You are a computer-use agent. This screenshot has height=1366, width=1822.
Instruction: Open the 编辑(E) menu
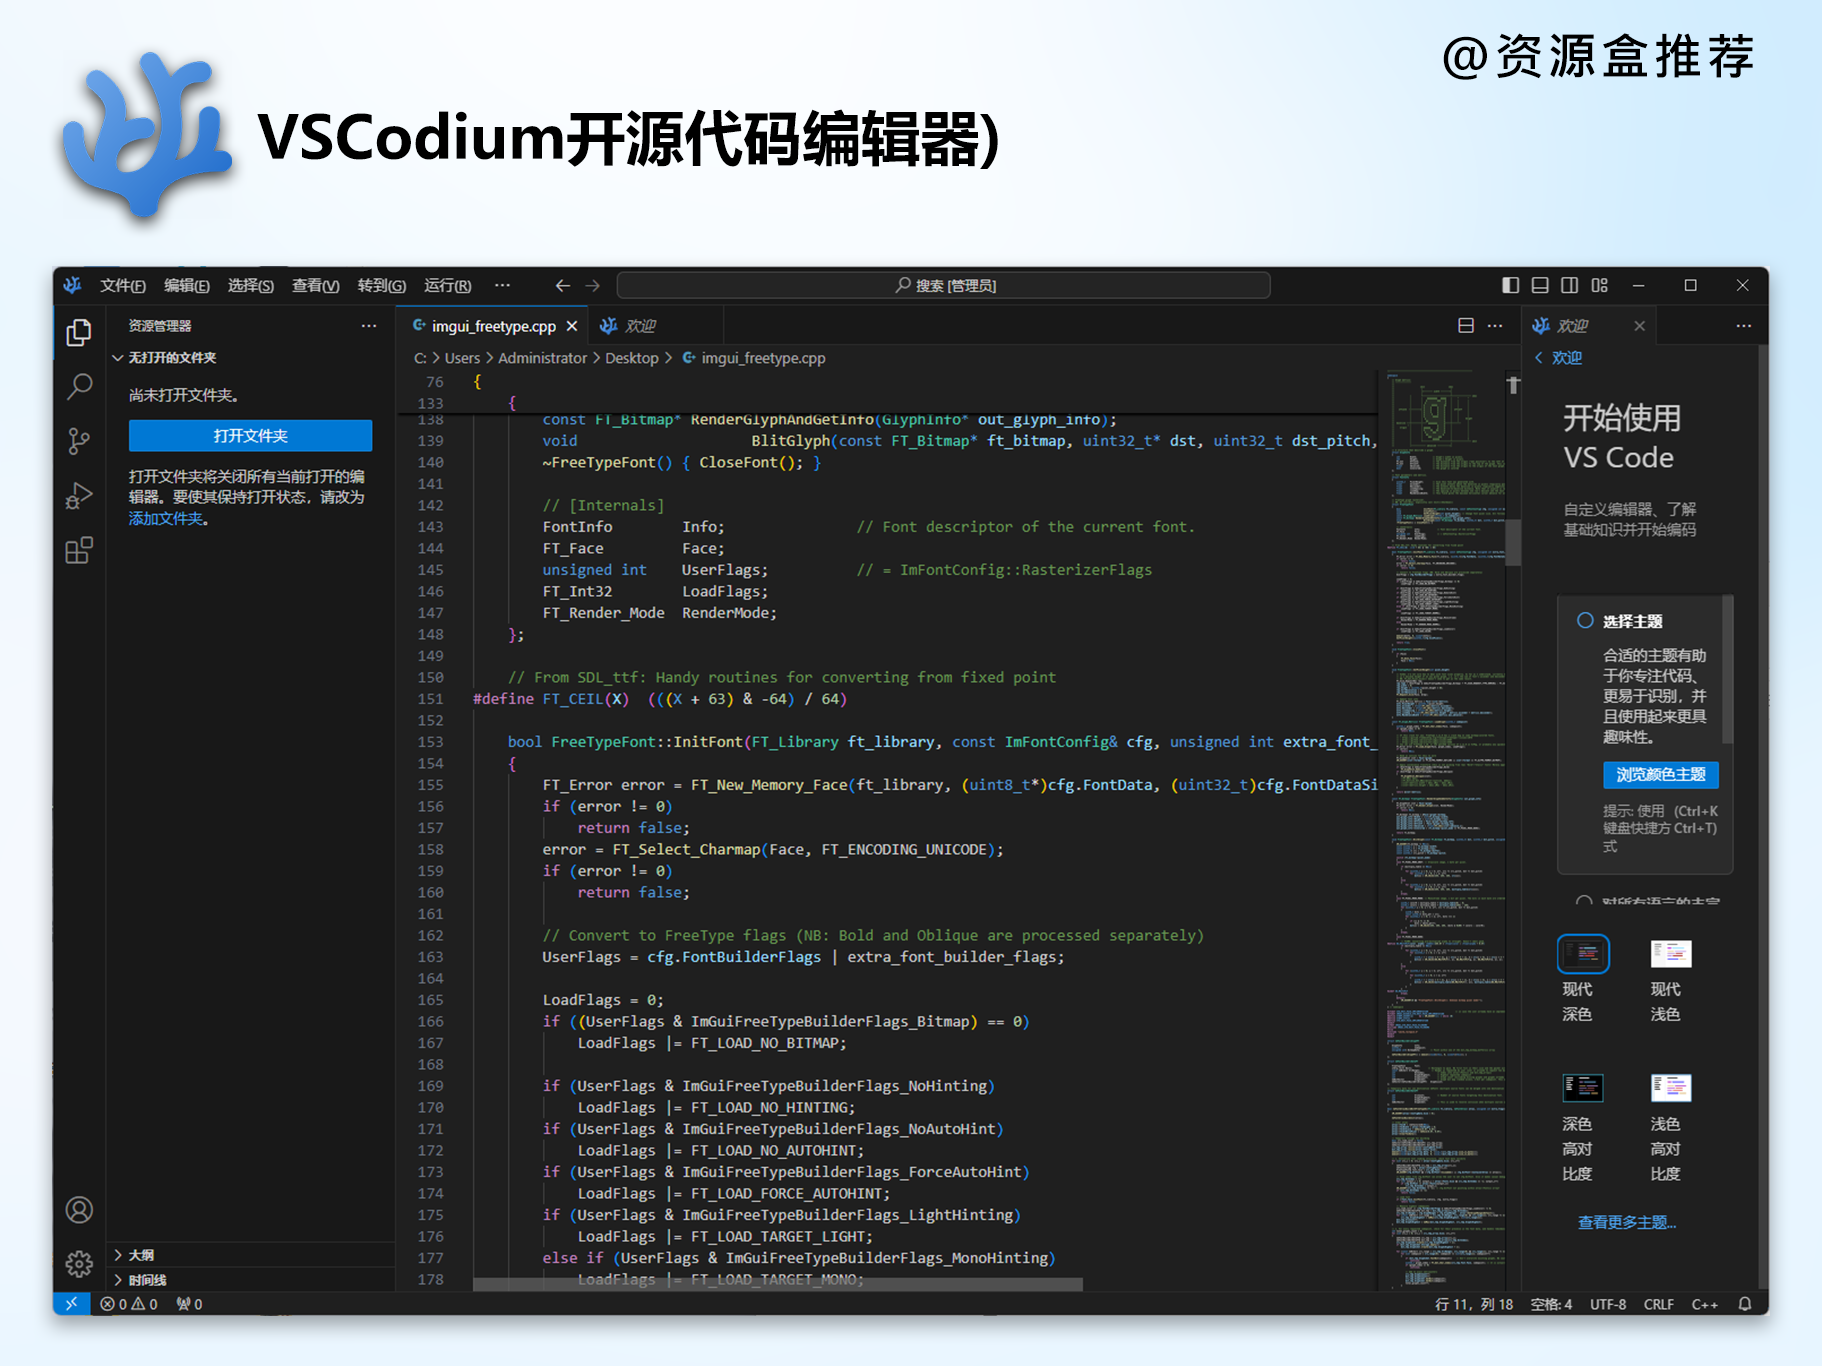(187, 286)
